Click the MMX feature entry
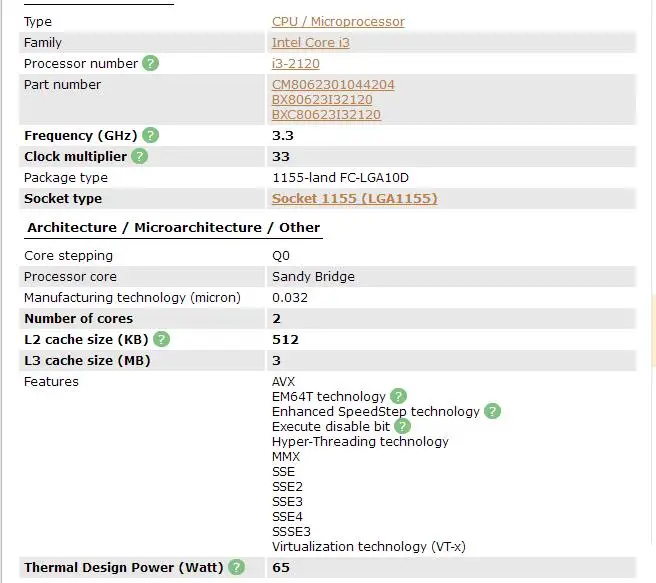The width and height of the screenshot is (656, 583). (286, 456)
